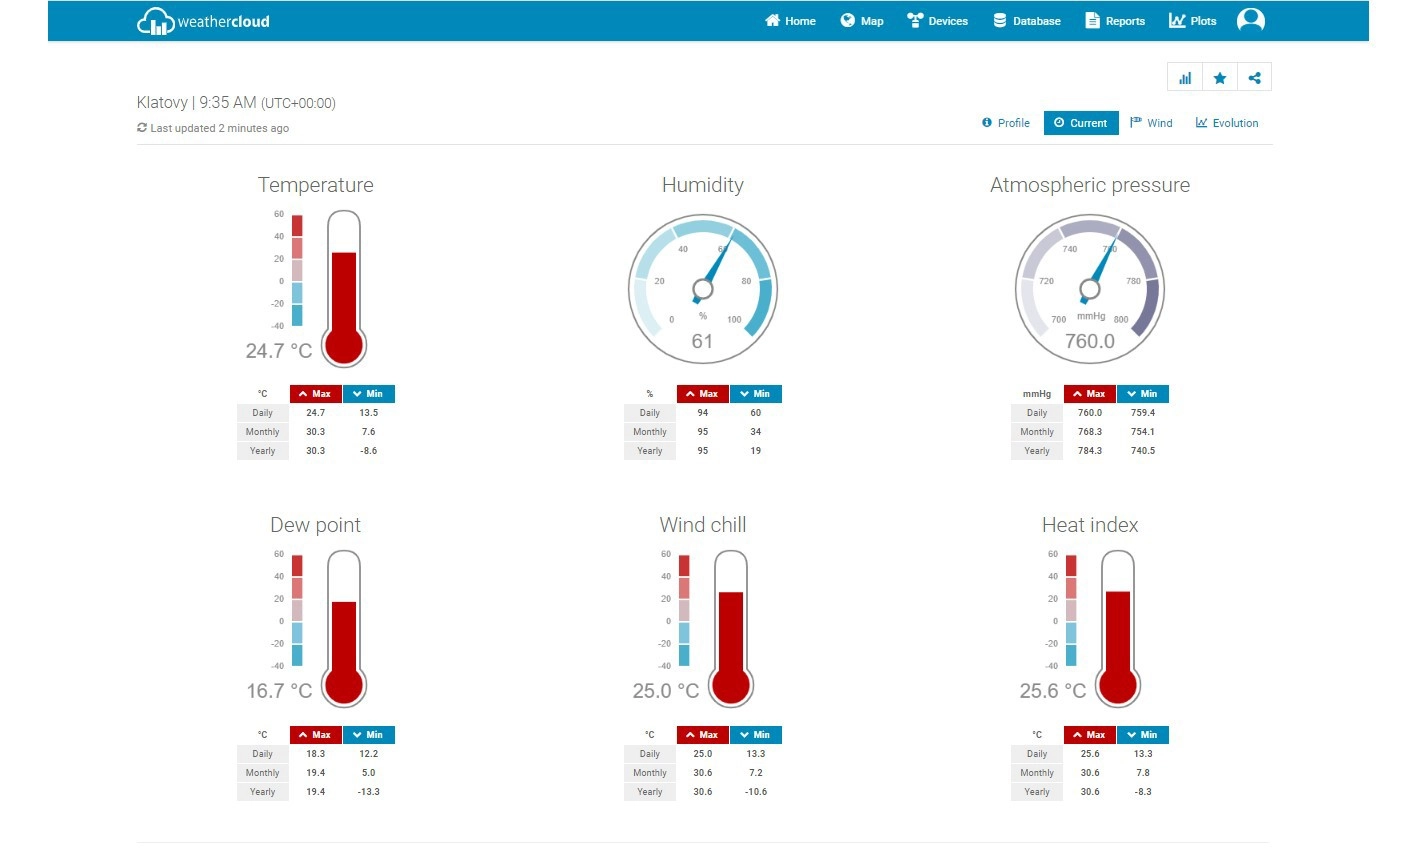Click the bar chart statistics icon
The image size is (1416, 860).
[x=1185, y=78]
